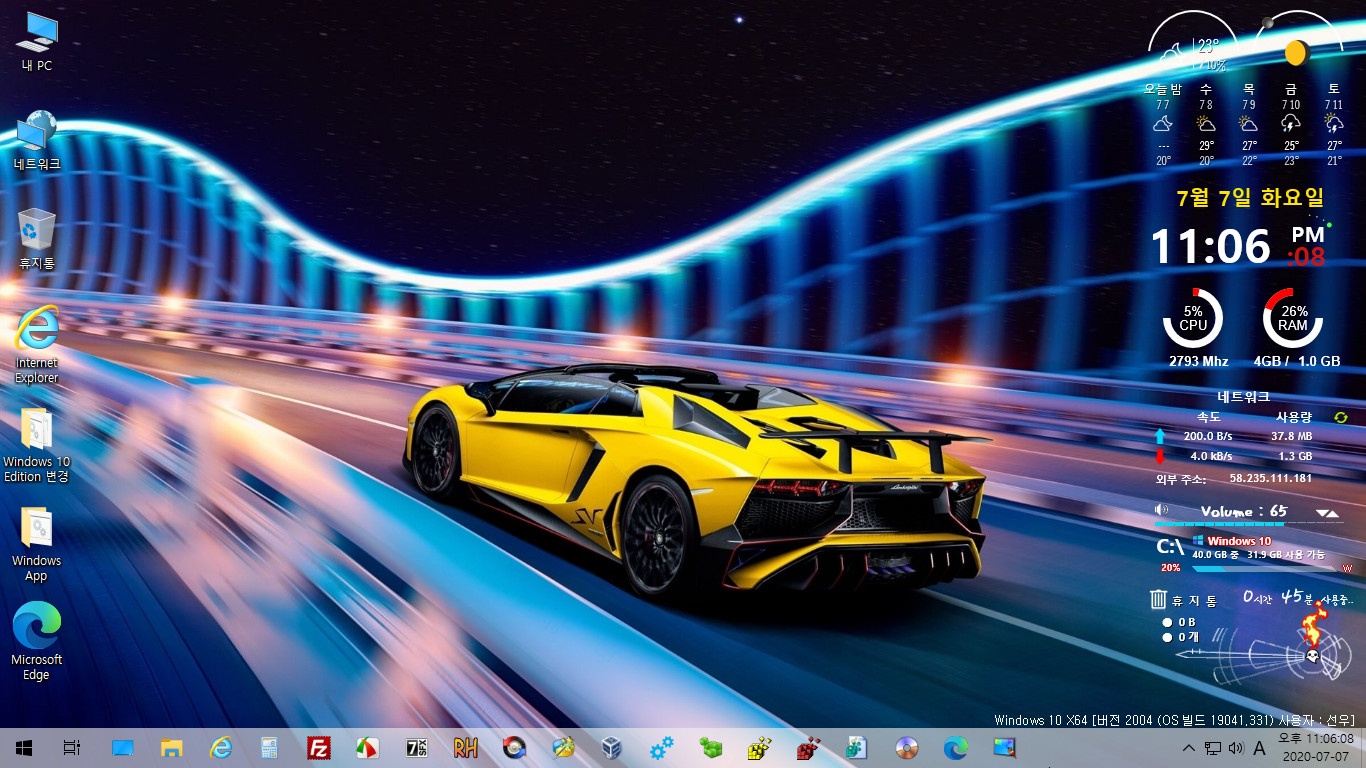Select the 오늘밤 forecast column
Viewport: 1366px width, 768px height.
[1163, 125]
